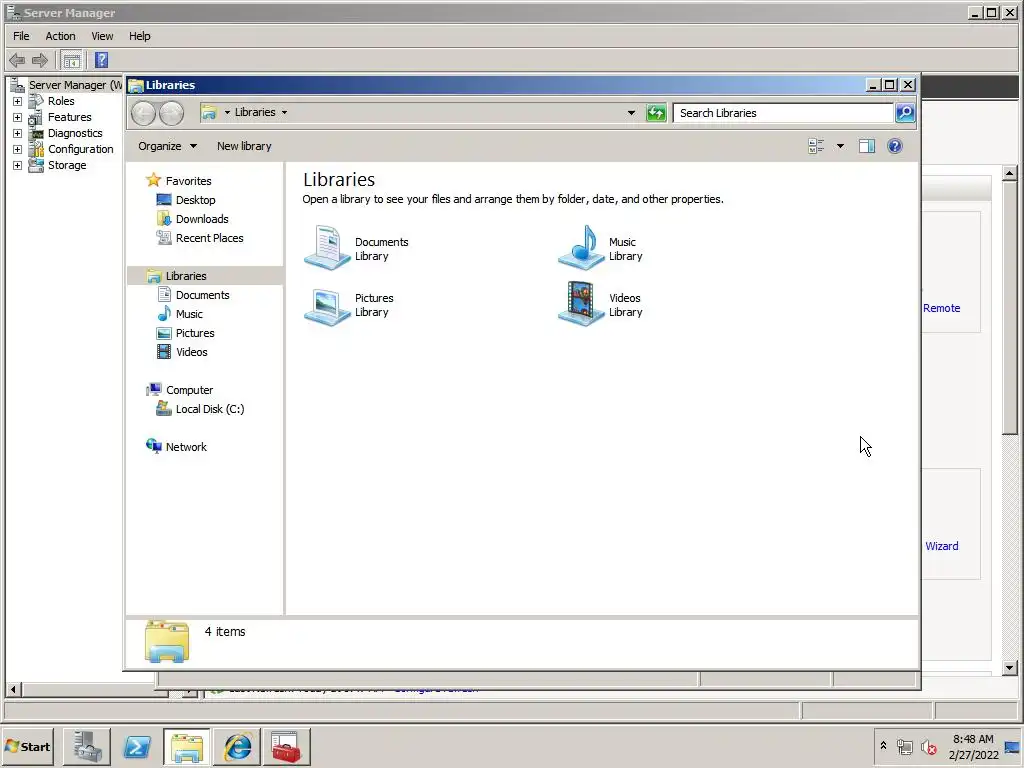Click the taskbar clock 8:48 AM

(973, 739)
